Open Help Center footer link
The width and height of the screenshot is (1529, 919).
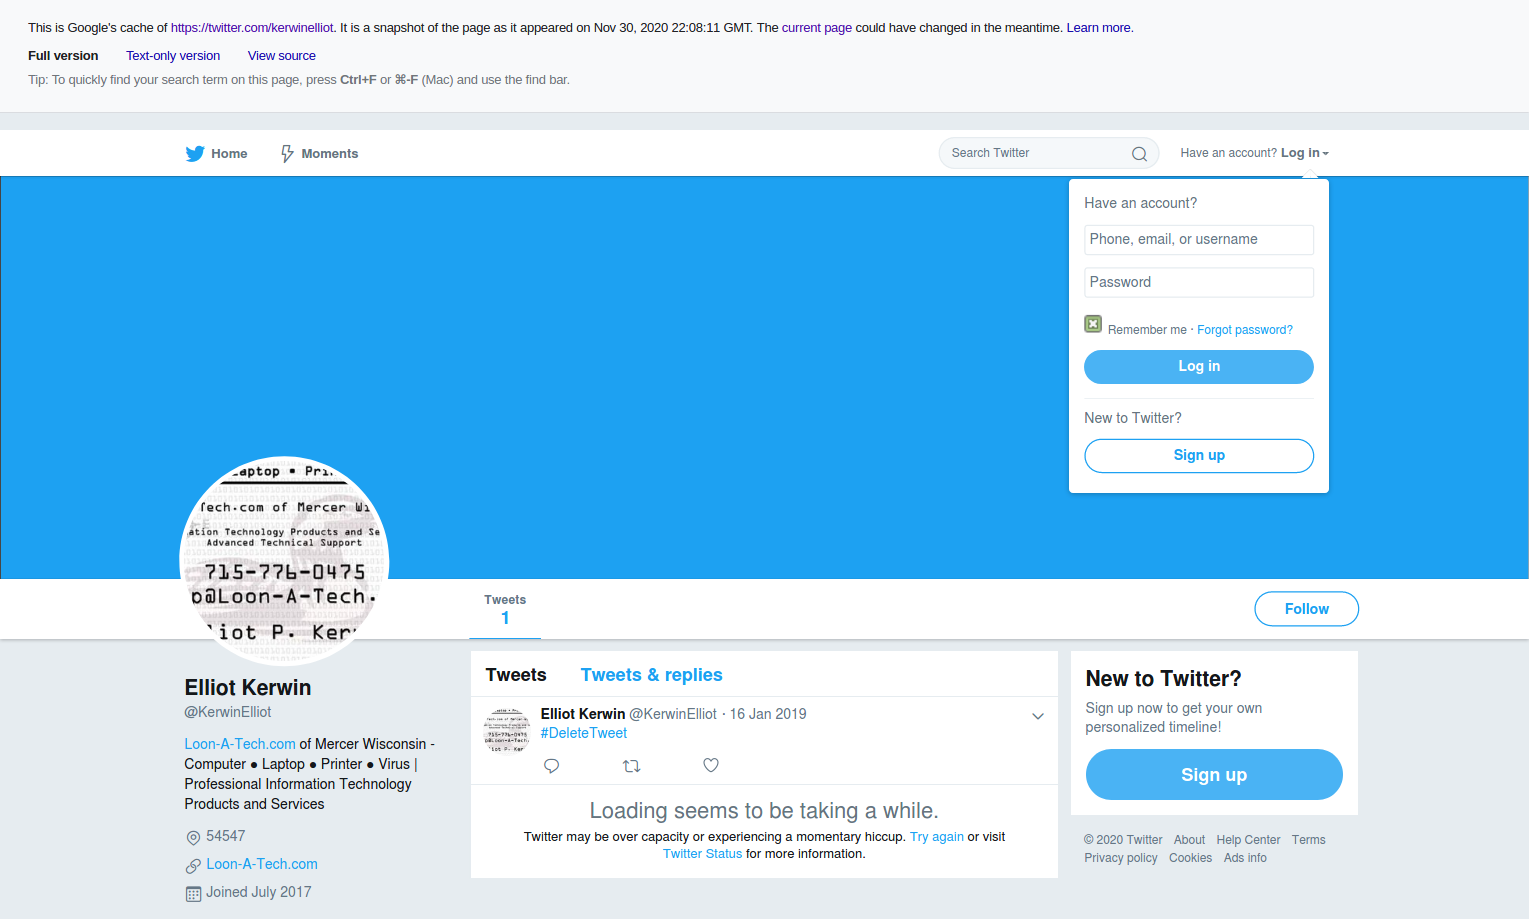point(1248,840)
